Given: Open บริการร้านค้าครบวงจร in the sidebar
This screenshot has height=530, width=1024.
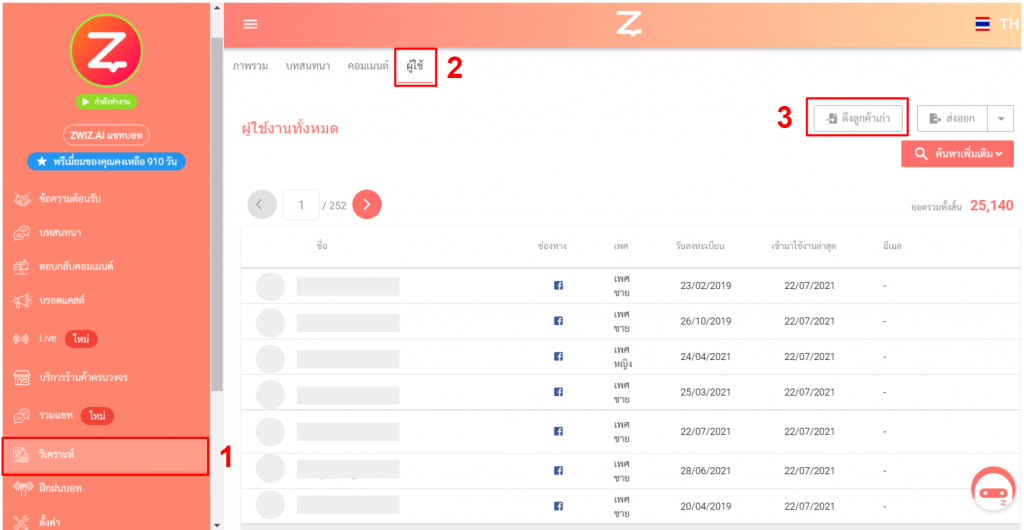Looking at the screenshot, I should pyautogui.click(x=104, y=377).
